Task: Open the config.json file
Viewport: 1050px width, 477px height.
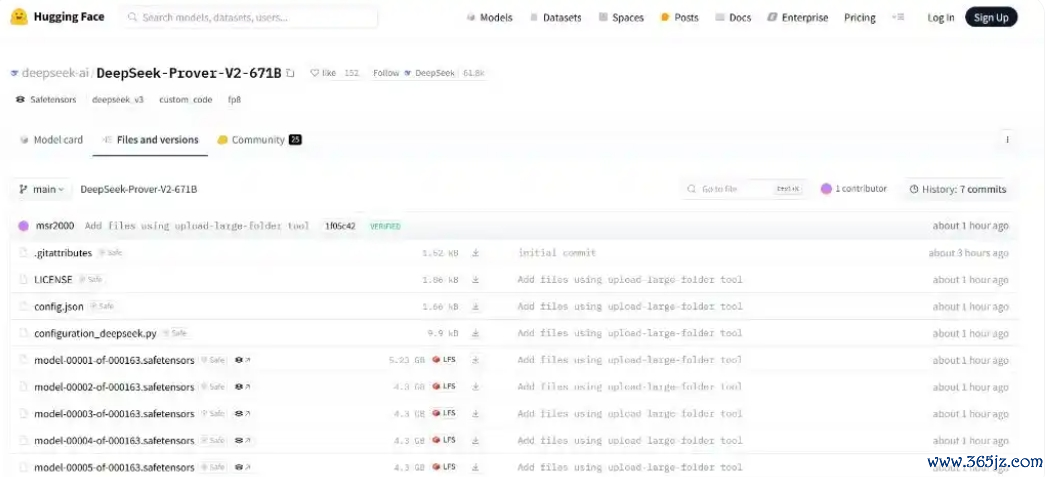Action: tap(59, 307)
